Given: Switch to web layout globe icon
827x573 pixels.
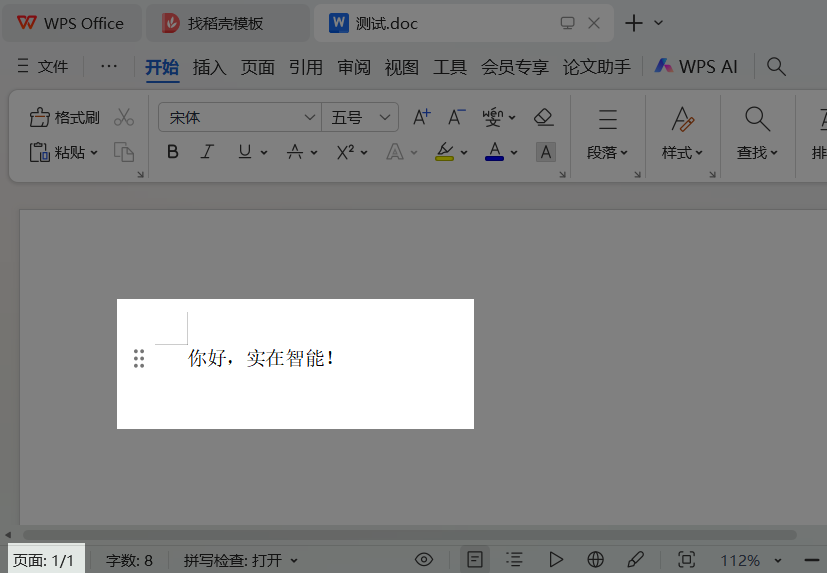Looking at the screenshot, I should 596,560.
